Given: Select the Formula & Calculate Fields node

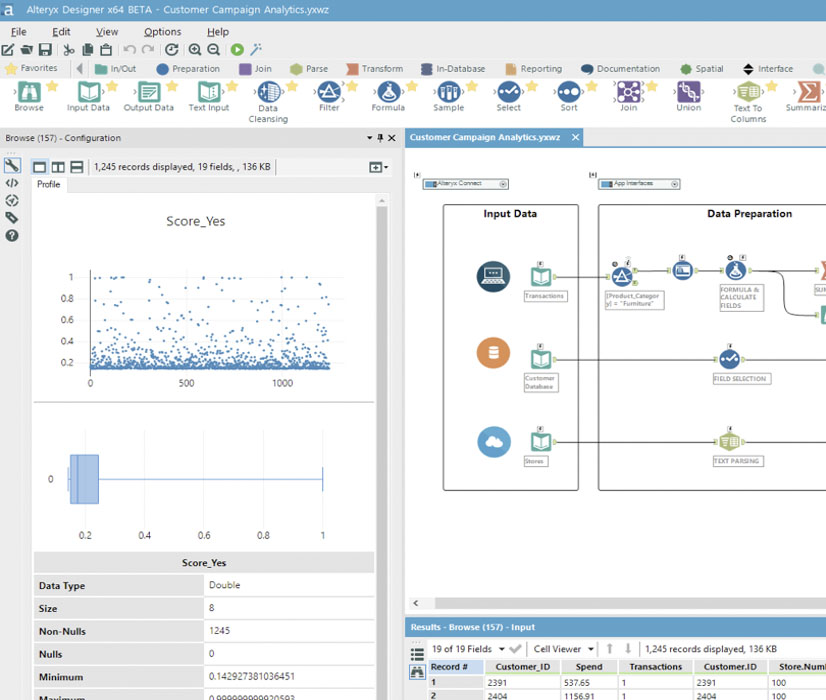Looking at the screenshot, I should click(x=736, y=271).
